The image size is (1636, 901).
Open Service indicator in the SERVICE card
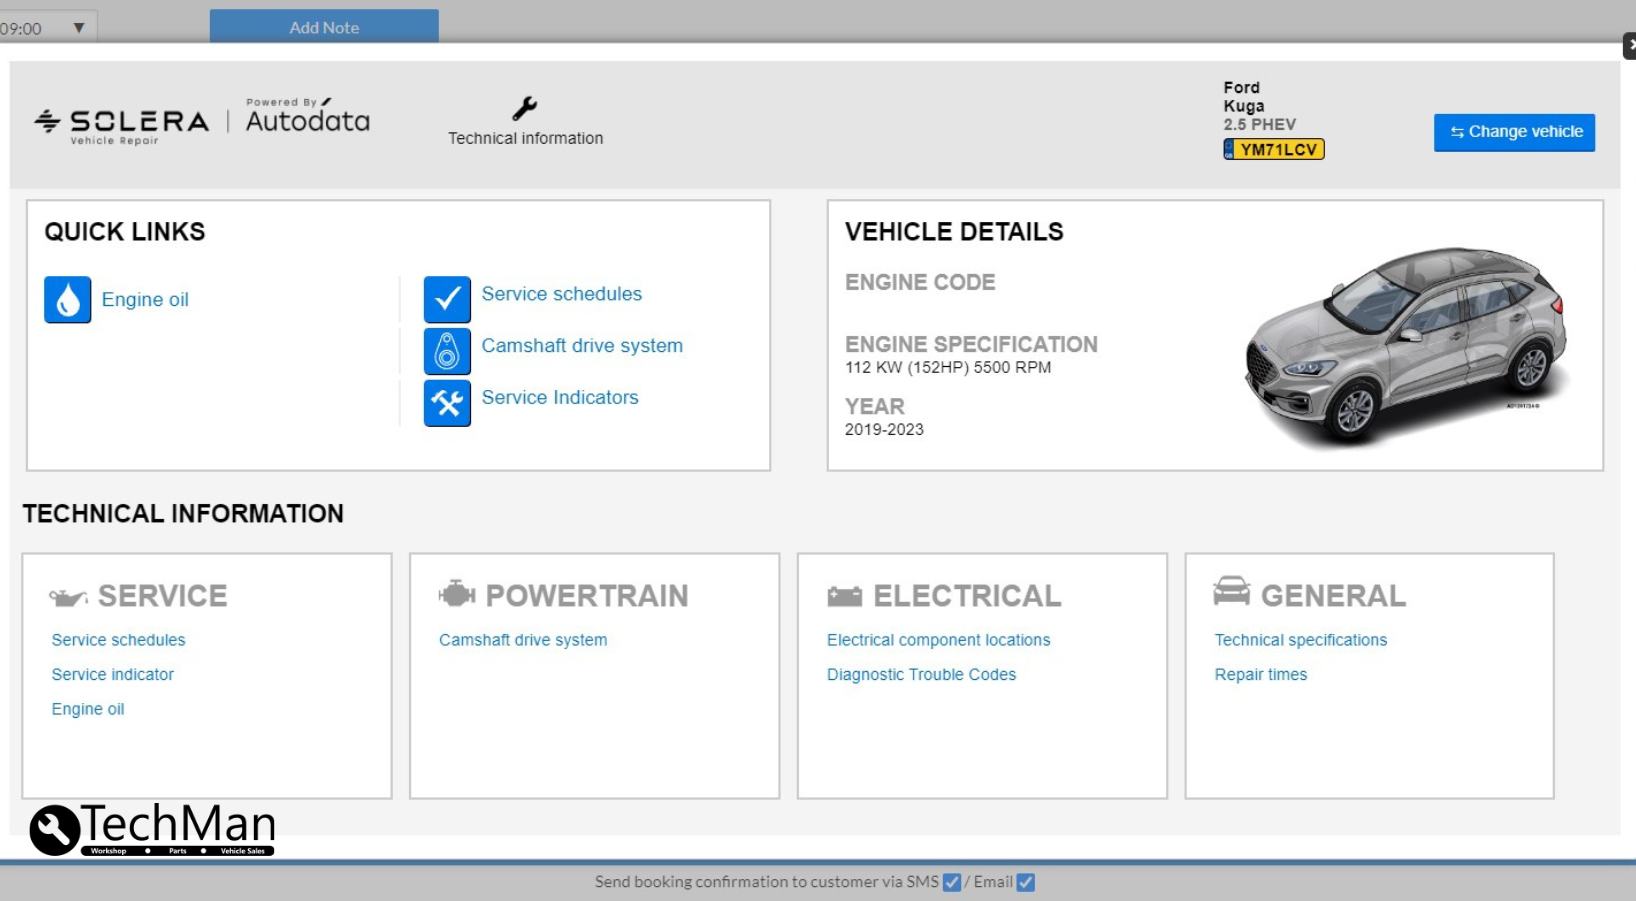point(113,675)
